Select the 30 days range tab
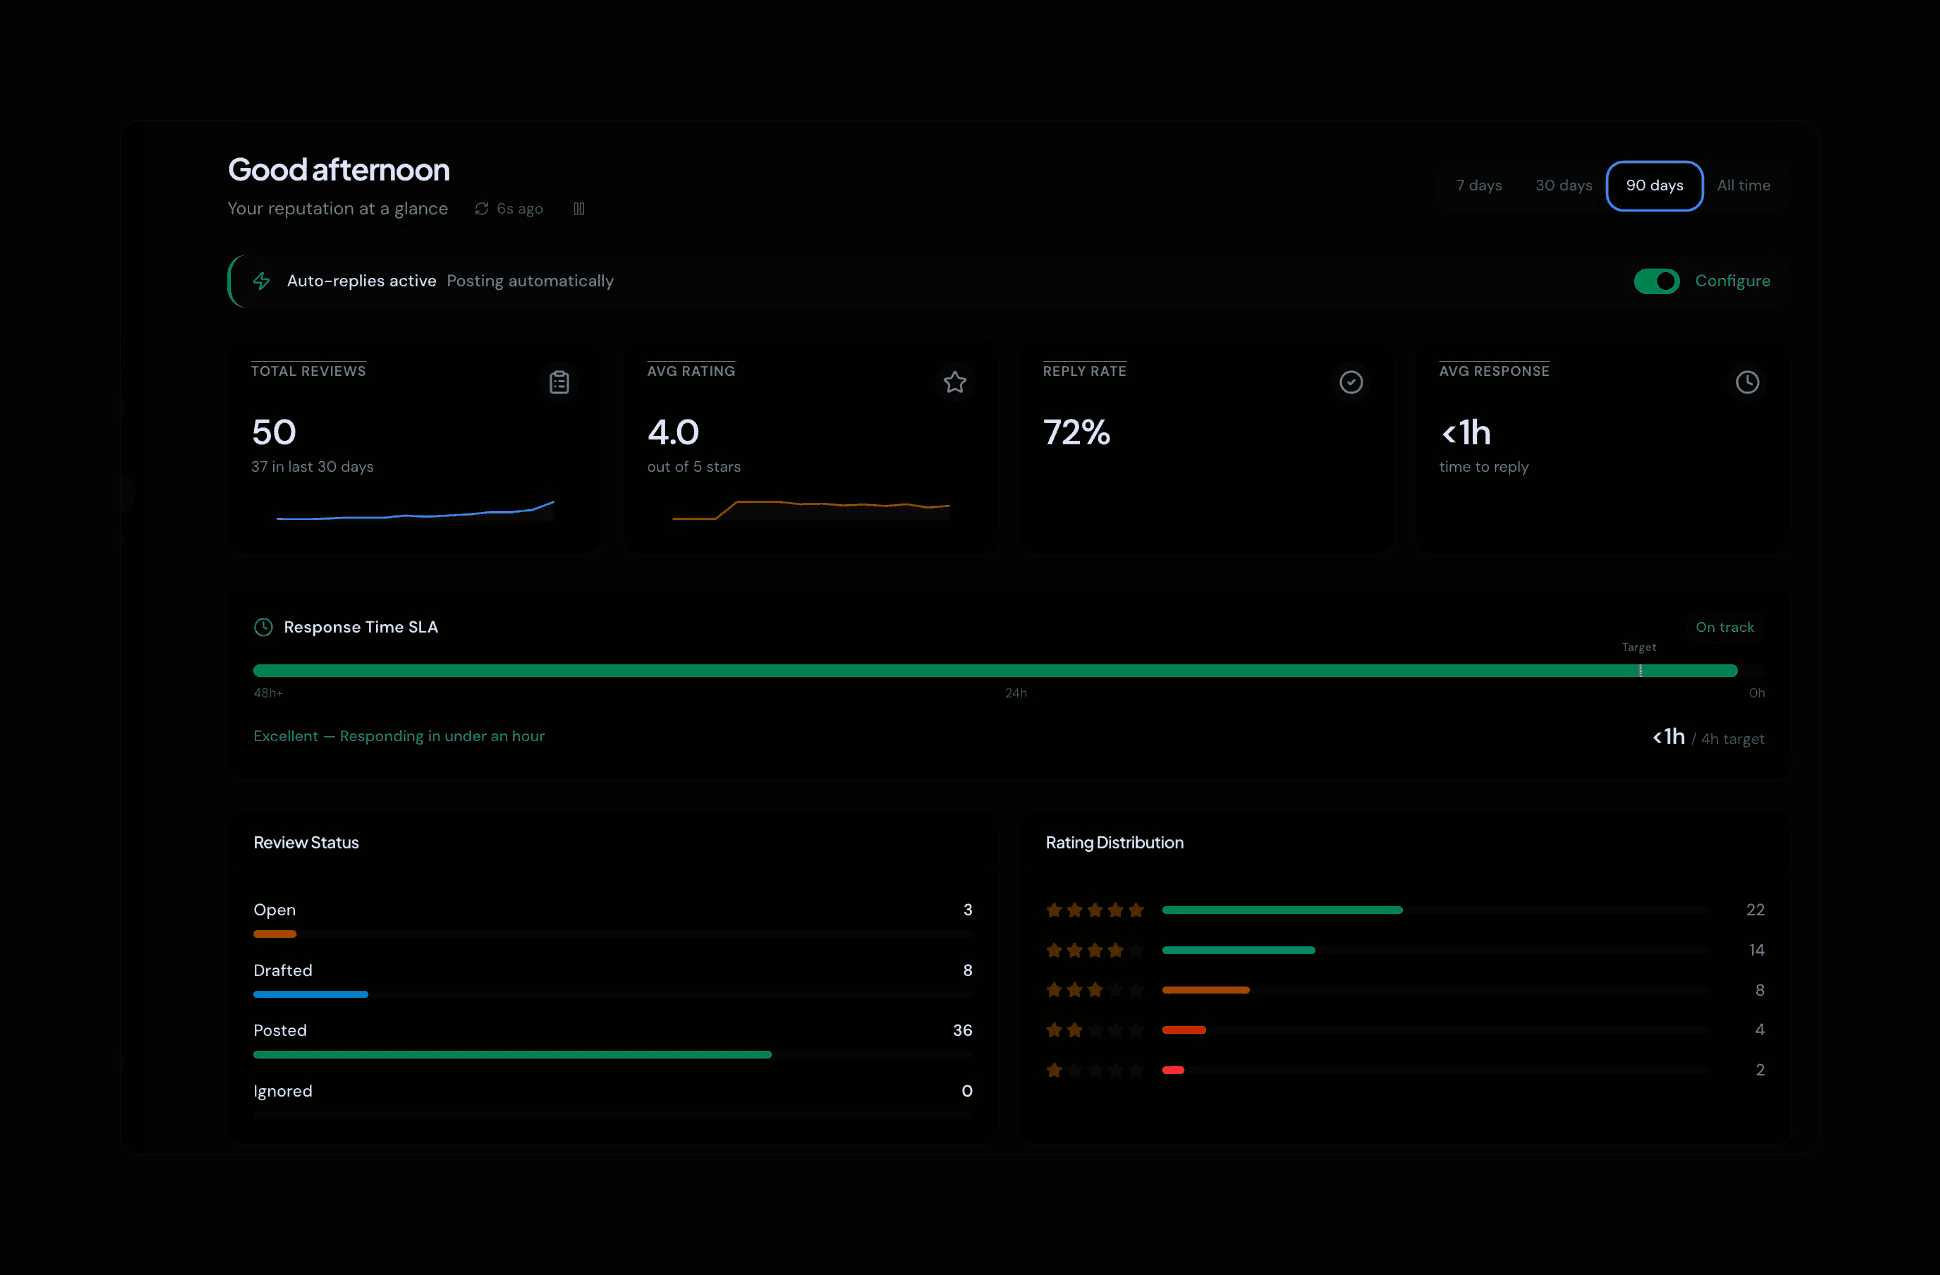Screen dimensions: 1940x1275 coord(1563,186)
